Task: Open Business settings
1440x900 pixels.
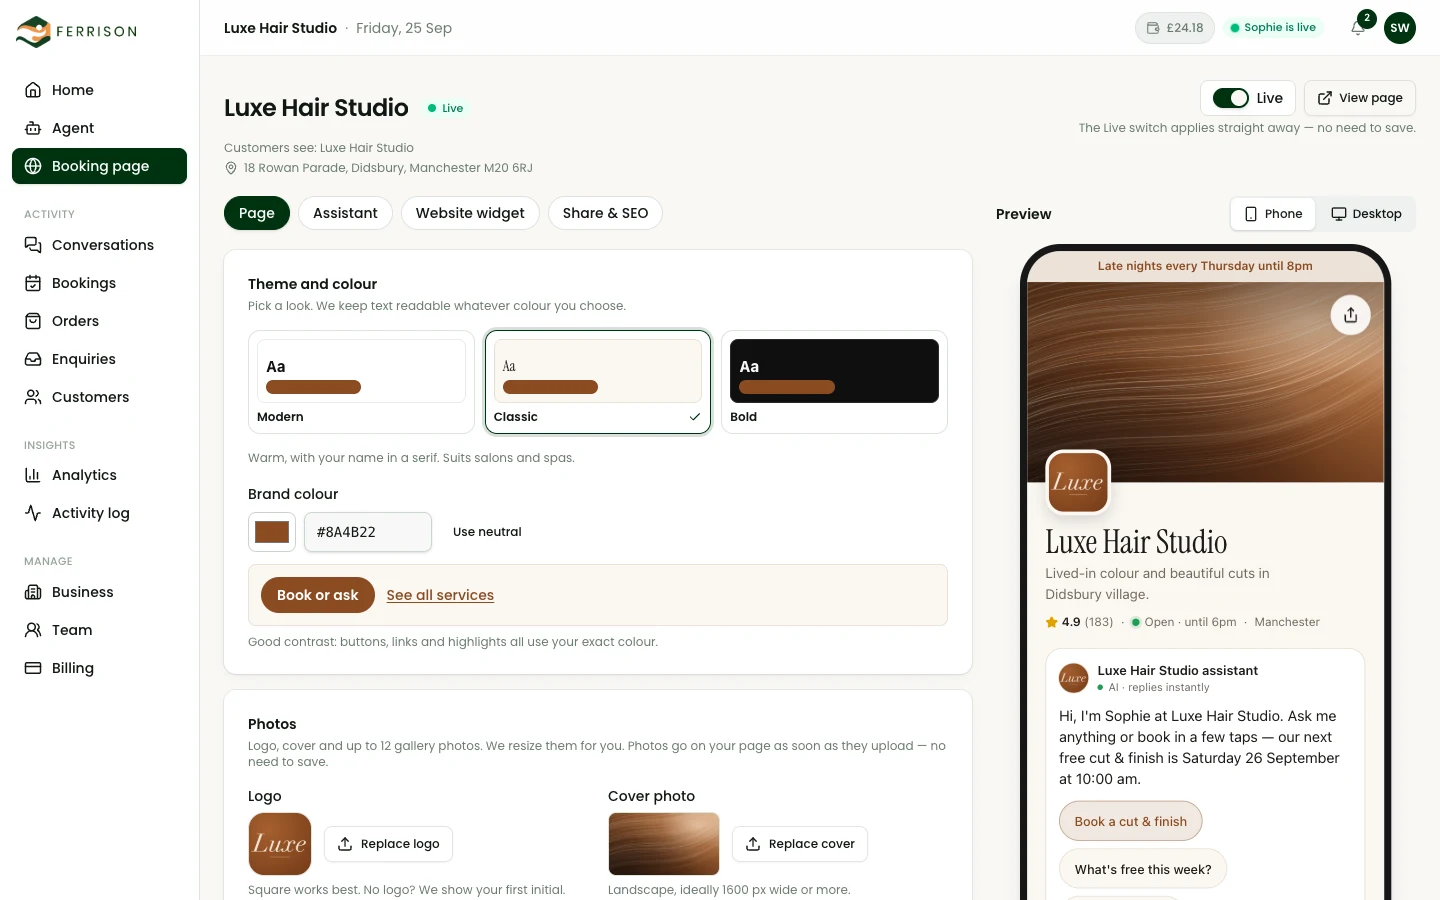Action: (x=100, y=592)
